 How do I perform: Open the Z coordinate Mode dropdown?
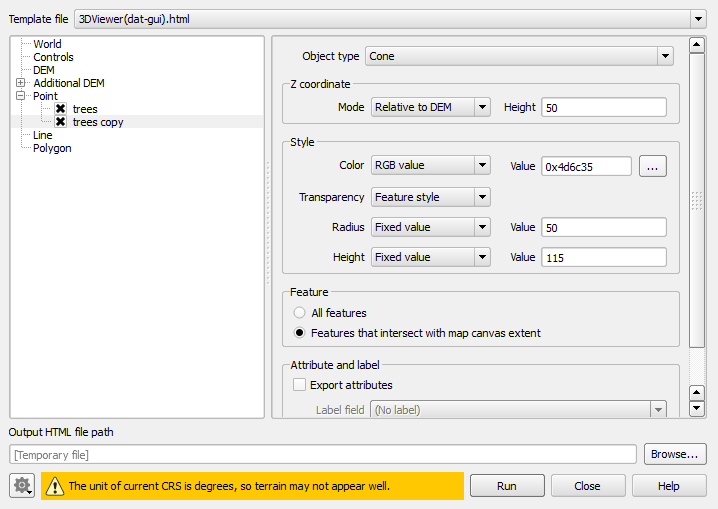(x=430, y=107)
